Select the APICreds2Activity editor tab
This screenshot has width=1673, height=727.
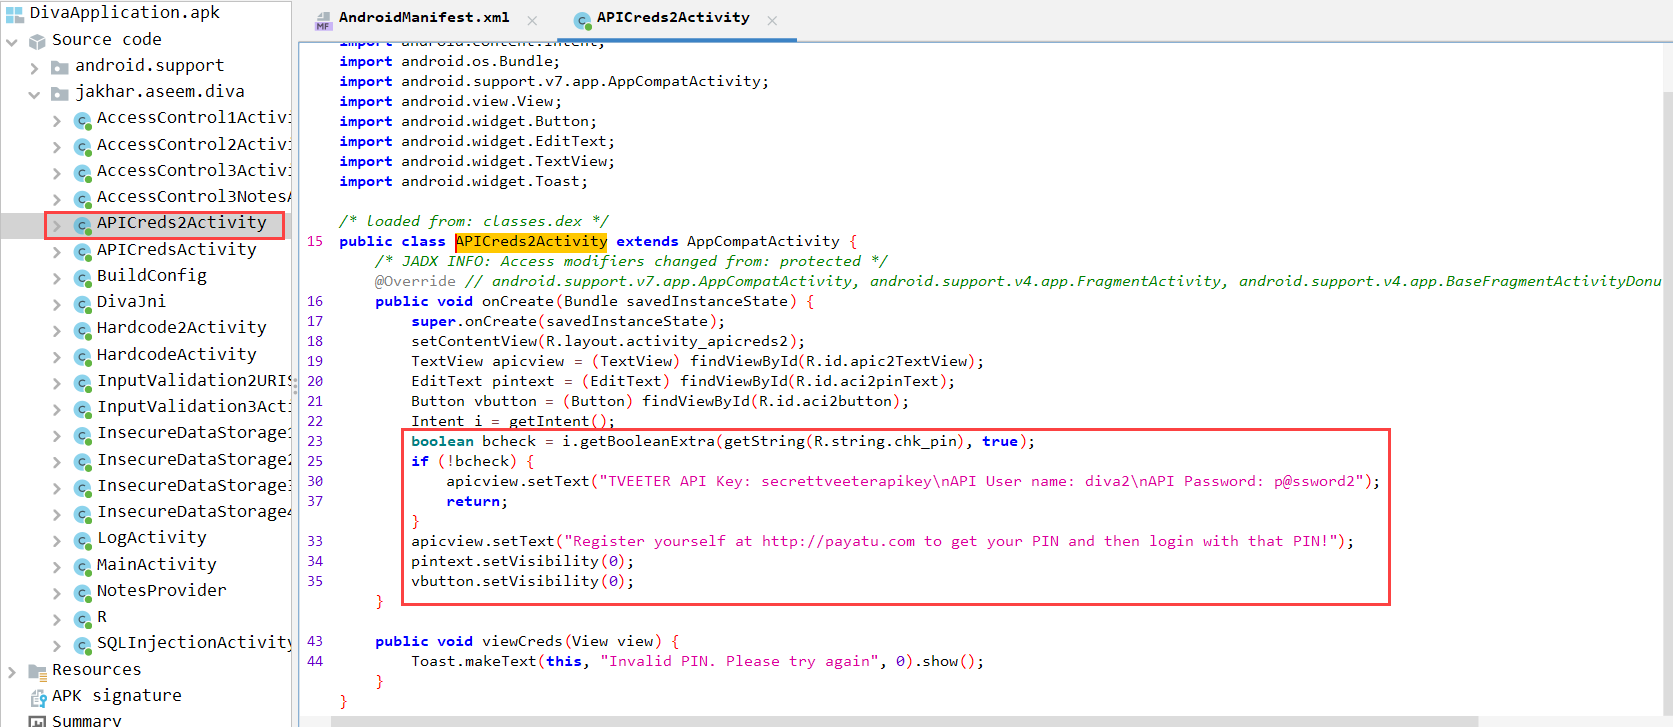click(672, 18)
